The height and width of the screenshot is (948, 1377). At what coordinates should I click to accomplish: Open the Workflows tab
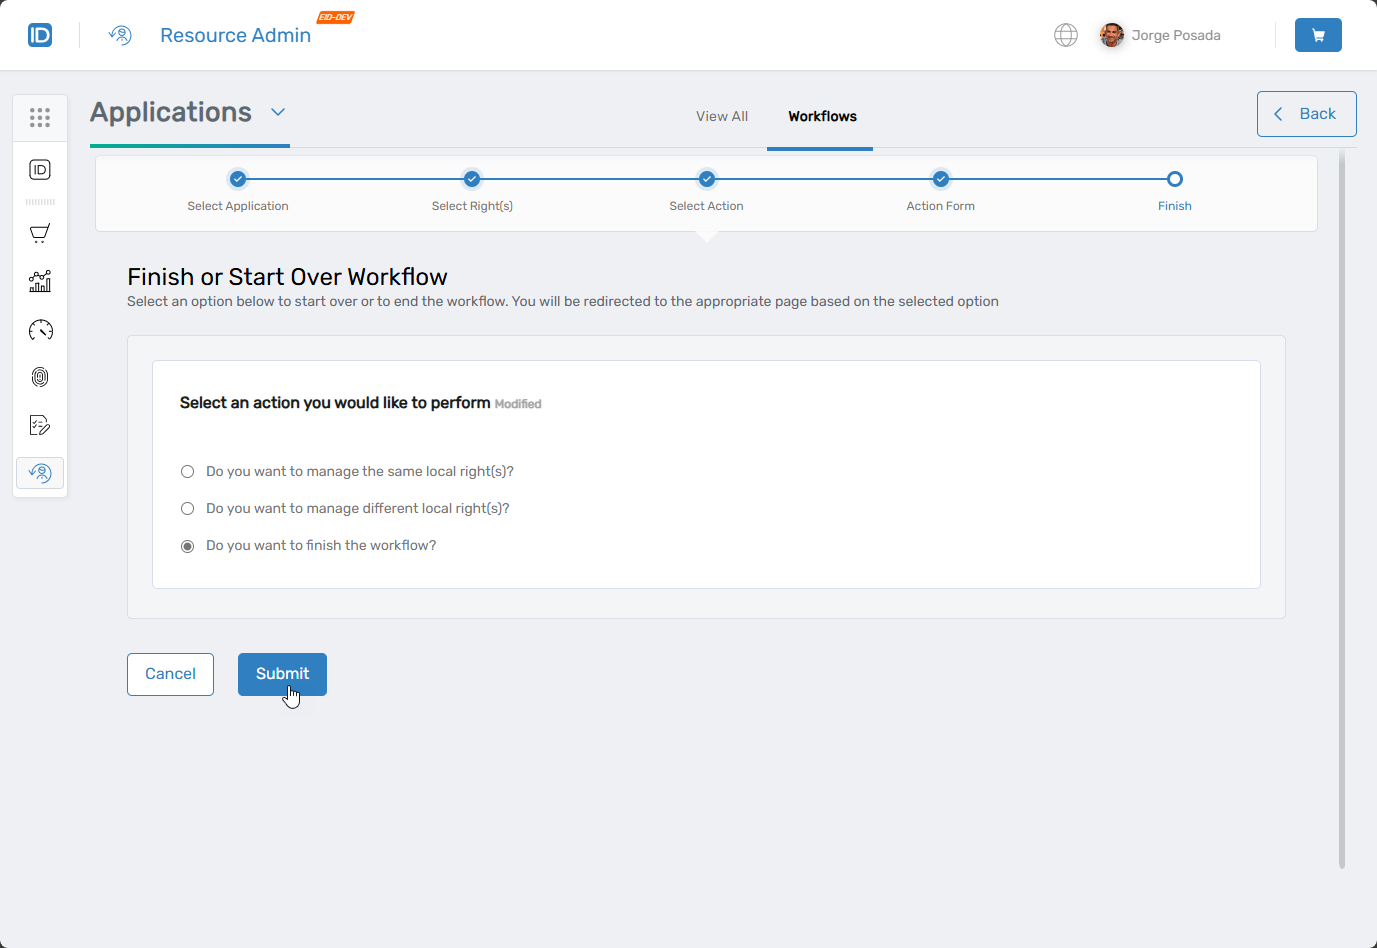(x=821, y=116)
